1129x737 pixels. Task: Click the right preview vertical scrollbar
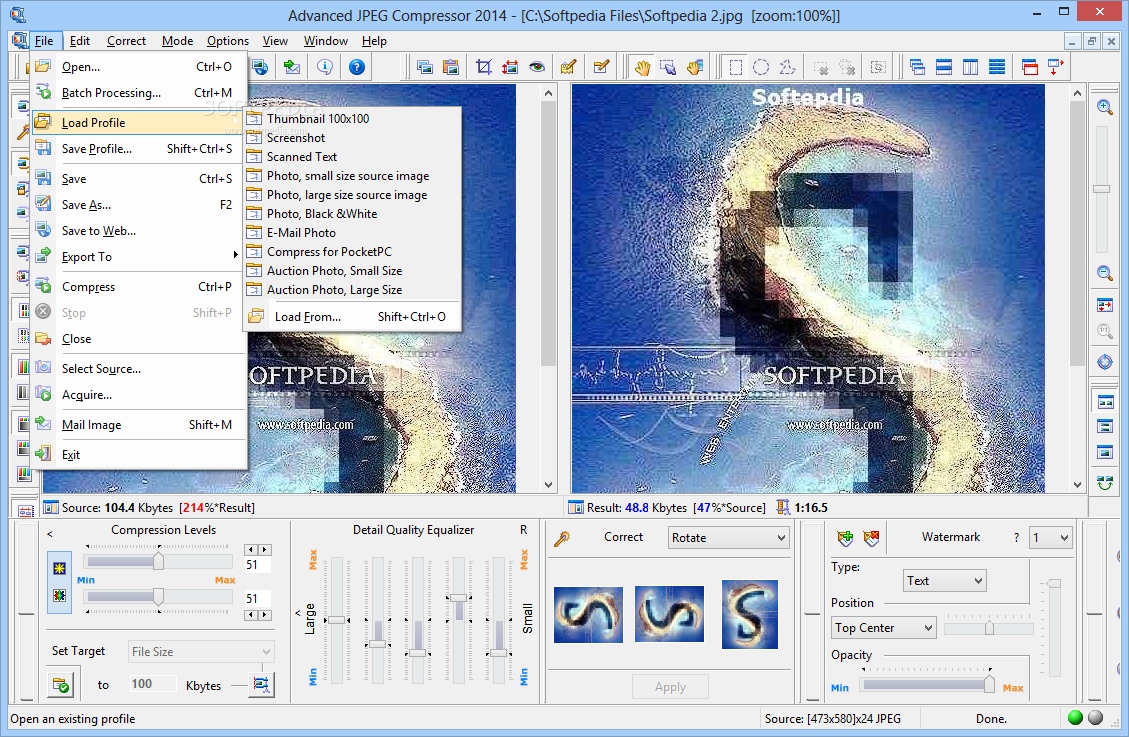tap(1077, 289)
